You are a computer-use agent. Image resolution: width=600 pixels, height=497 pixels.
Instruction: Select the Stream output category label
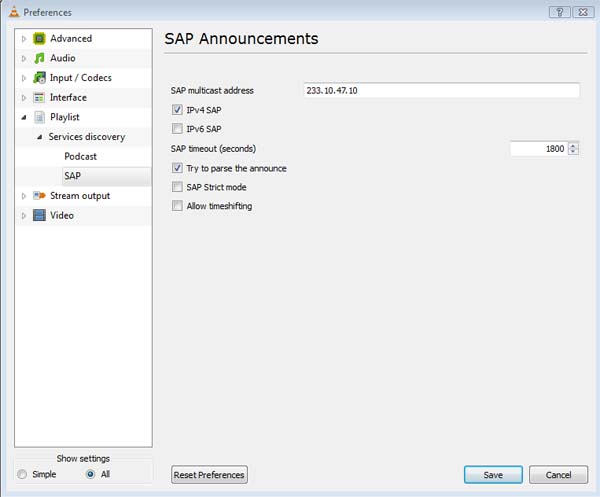(80, 196)
